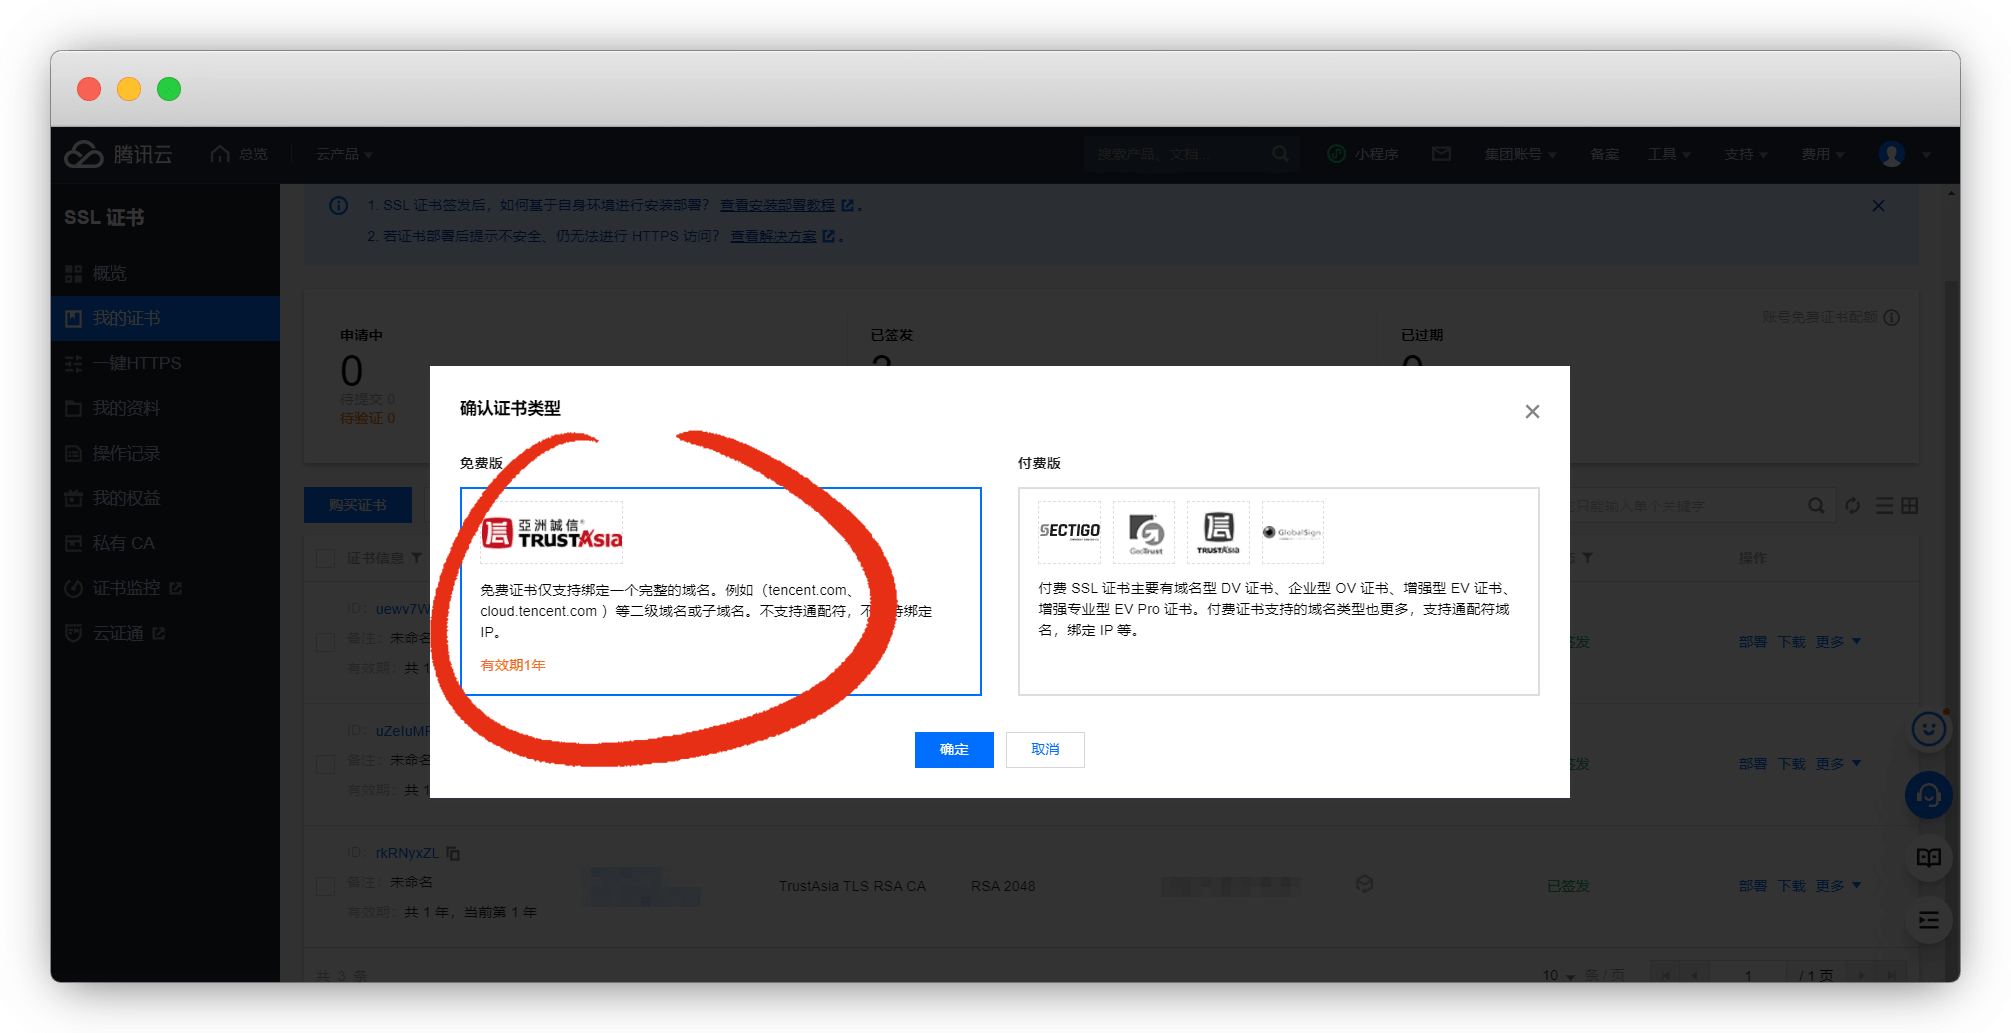Click the mail message icon in header

[x=1441, y=154]
